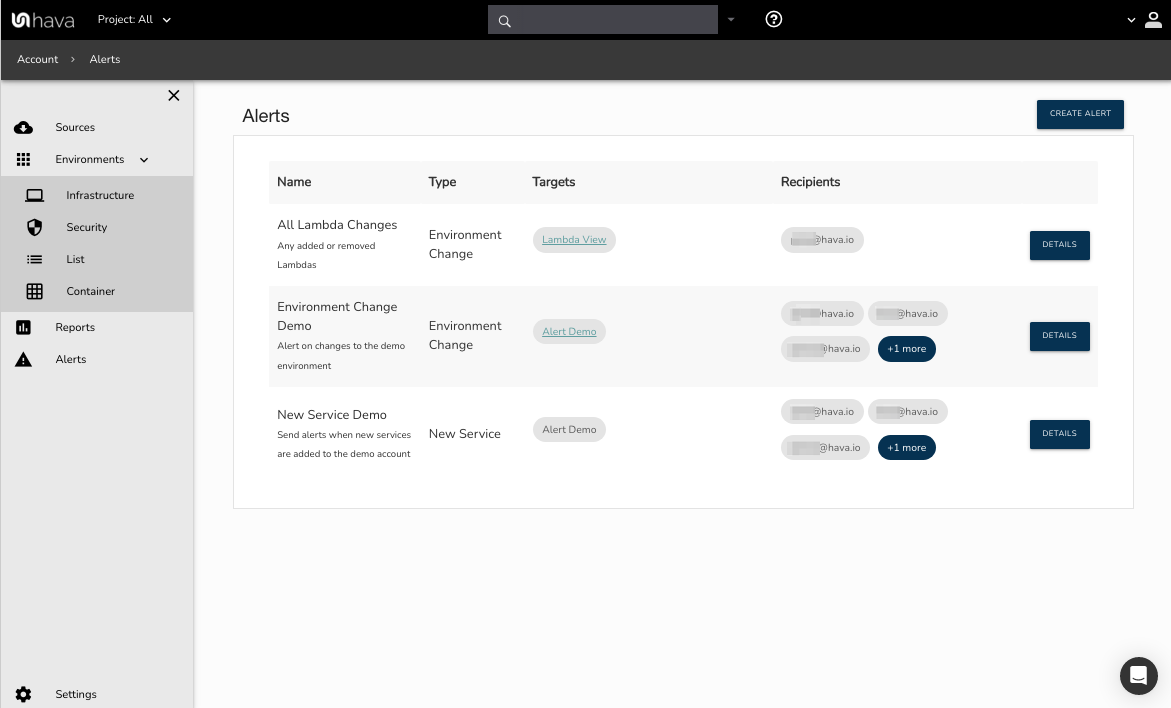This screenshot has height=708, width=1171.
Task: Click the Container grid icon
Action: pyautogui.click(x=35, y=292)
